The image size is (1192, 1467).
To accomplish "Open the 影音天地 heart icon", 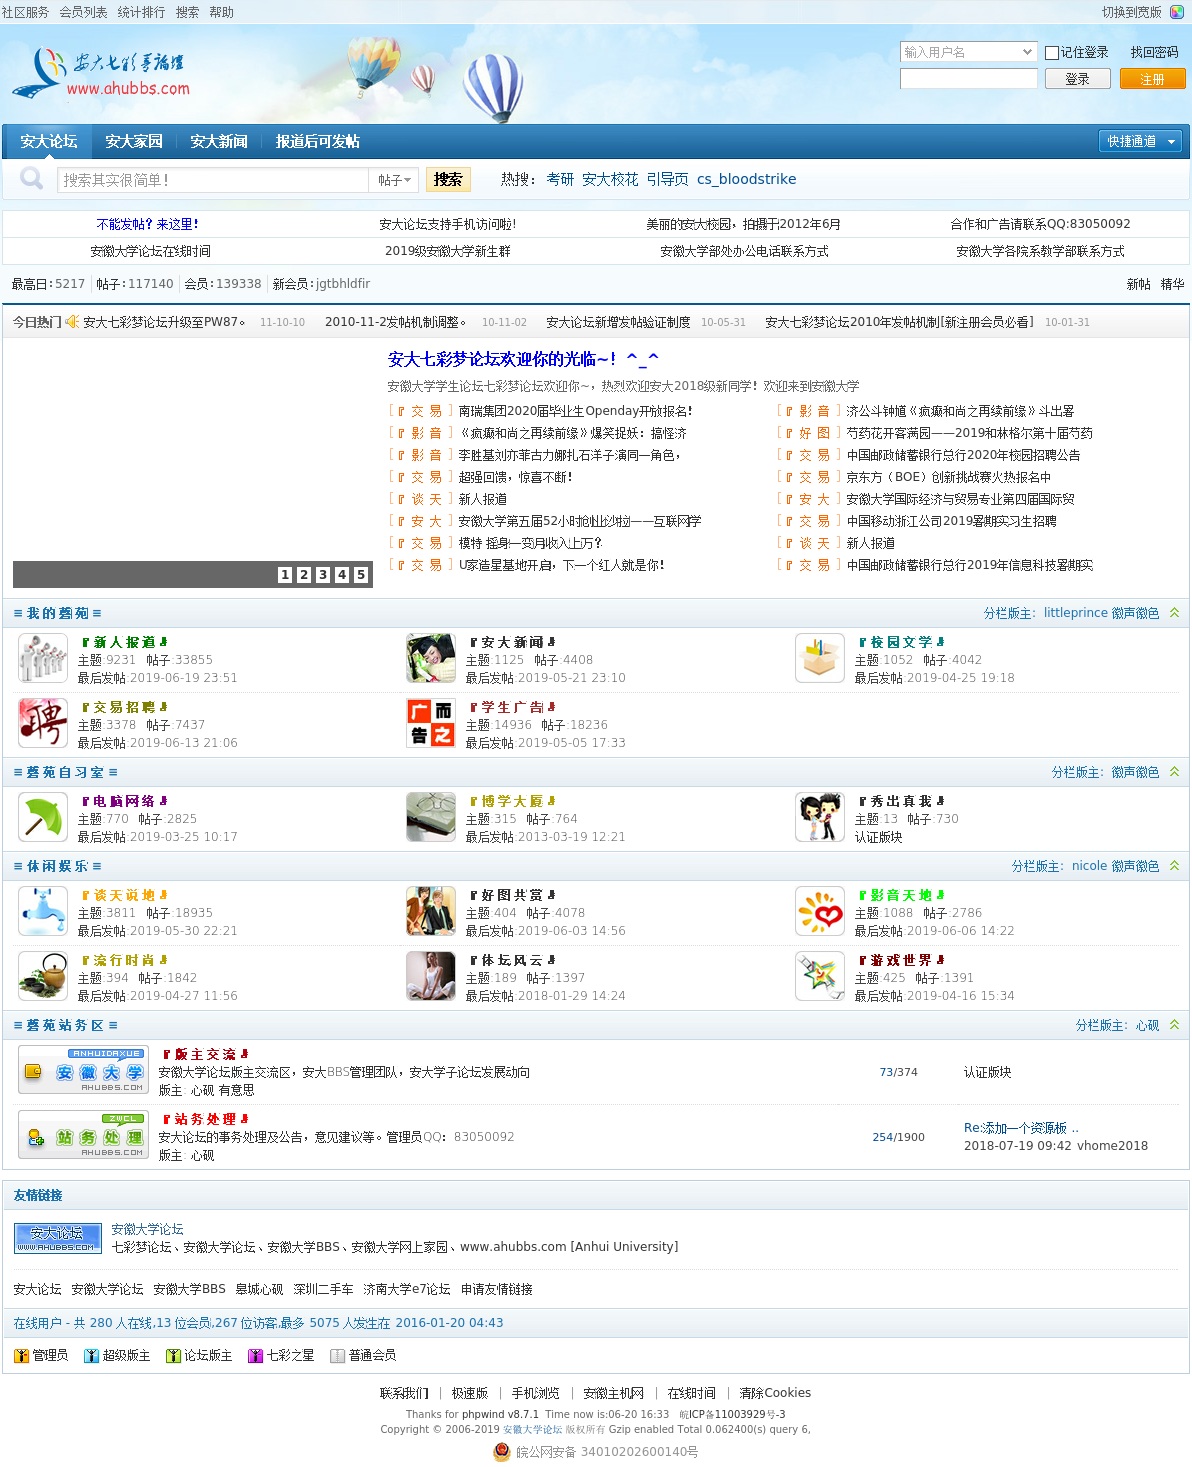I will (x=819, y=912).
